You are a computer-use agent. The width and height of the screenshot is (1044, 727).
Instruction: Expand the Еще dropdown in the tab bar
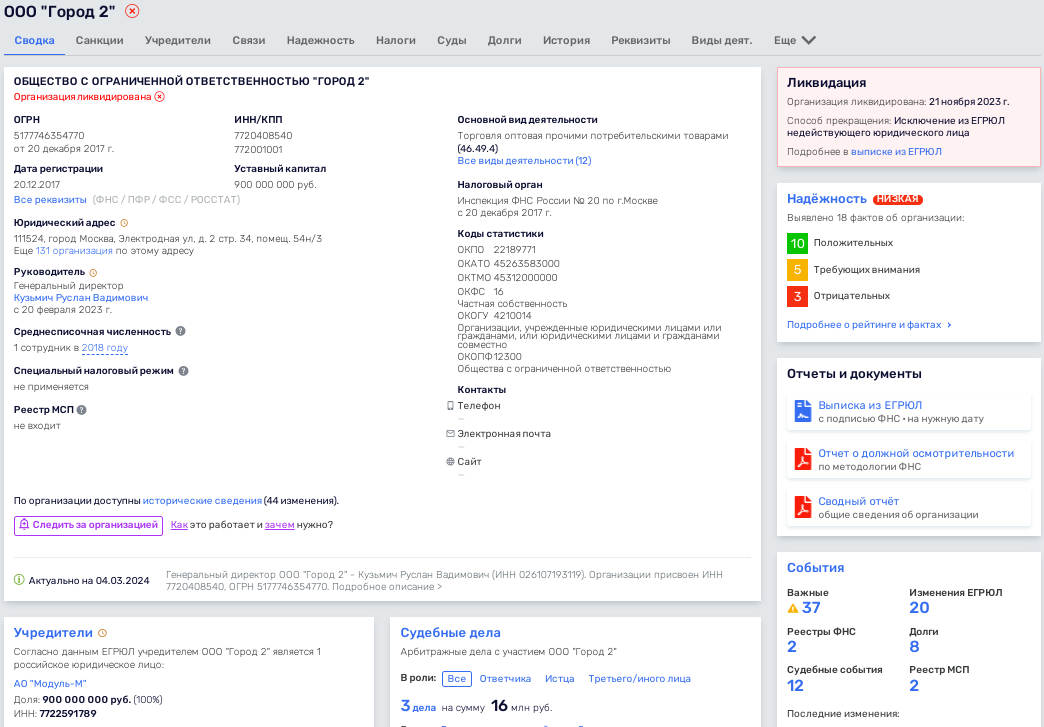[794, 40]
